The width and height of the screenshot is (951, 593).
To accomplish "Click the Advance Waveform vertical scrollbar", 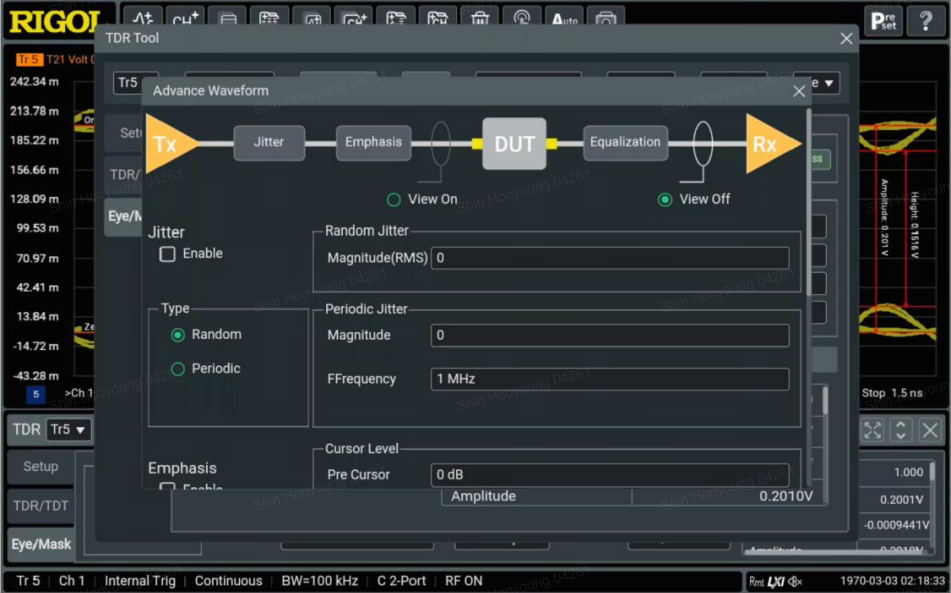I will point(808,203).
